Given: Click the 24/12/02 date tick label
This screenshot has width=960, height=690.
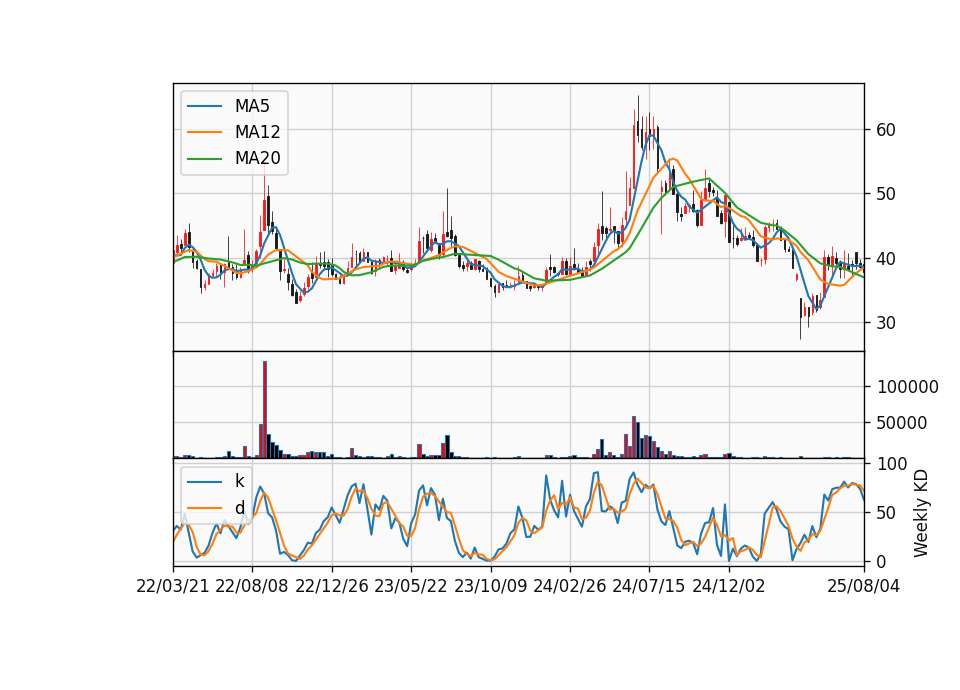Looking at the screenshot, I should click(x=729, y=586).
